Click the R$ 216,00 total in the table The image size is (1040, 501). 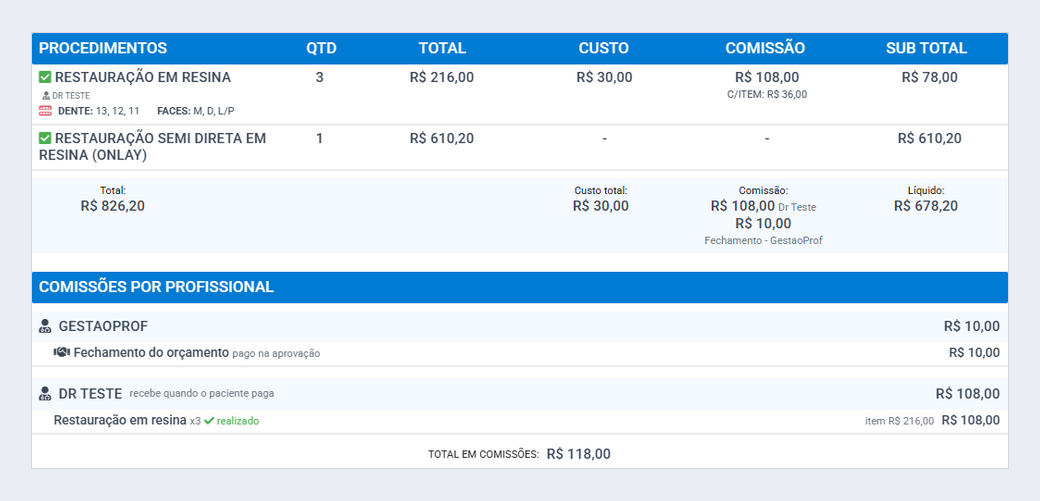coord(442,78)
